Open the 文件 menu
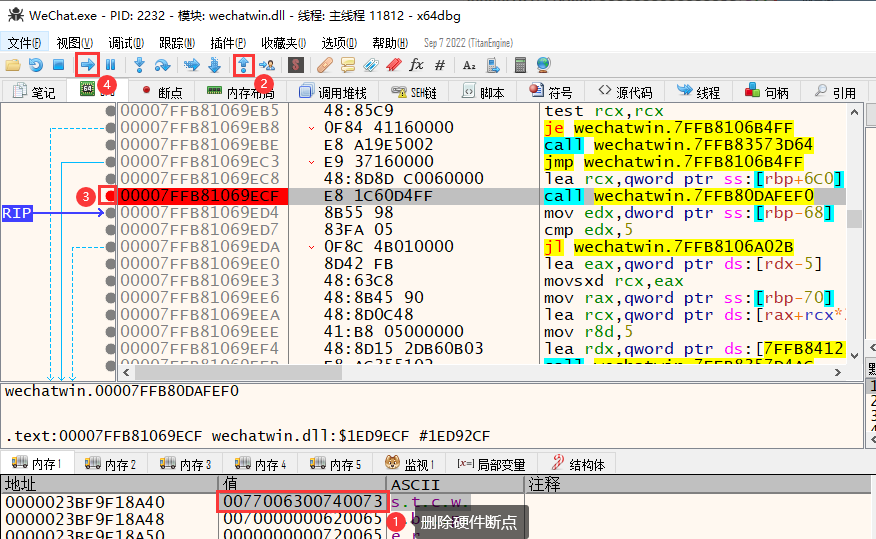This screenshot has height=539, width=876. click(24, 43)
